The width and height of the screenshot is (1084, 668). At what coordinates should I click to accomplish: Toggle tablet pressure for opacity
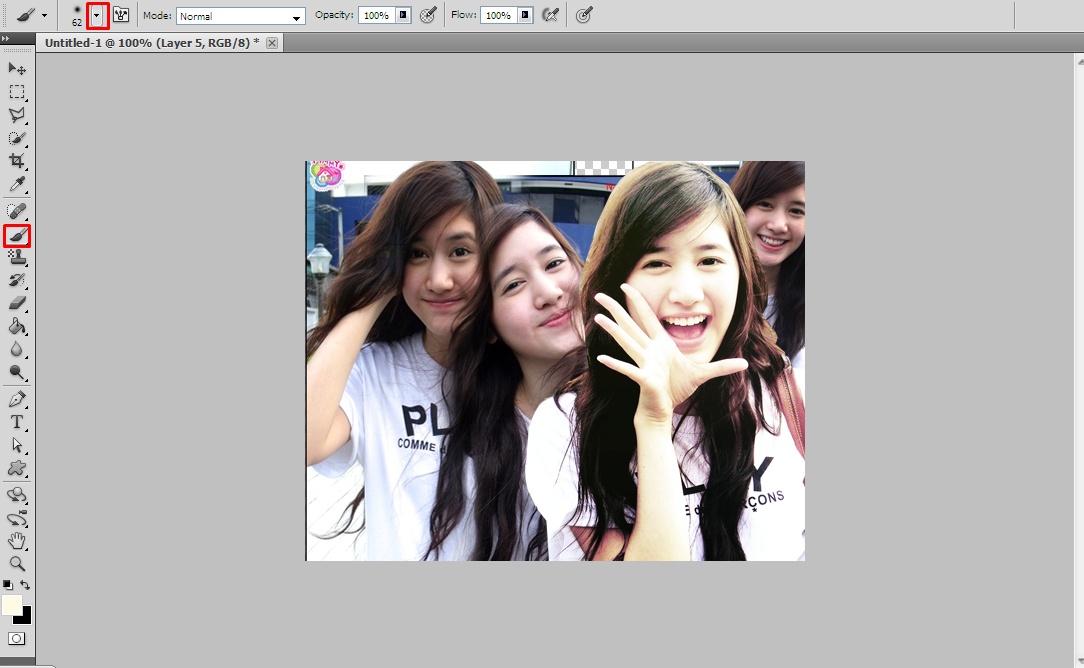(x=428, y=15)
